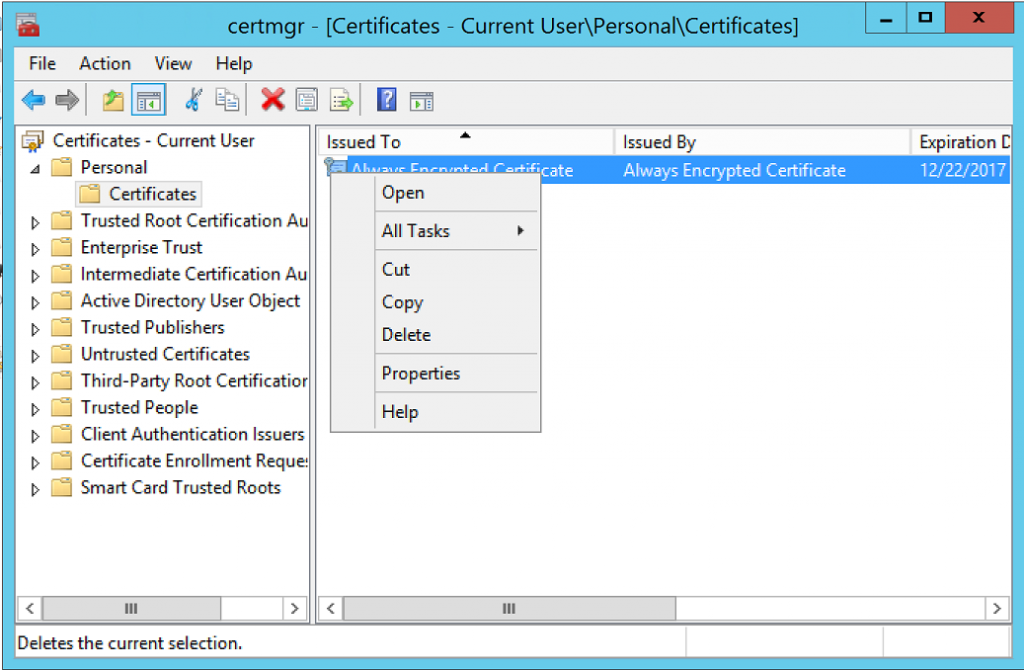Click the Forward arrow toolbar icon
The height and width of the screenshot is (670, 1024).
tap(67, 101)
